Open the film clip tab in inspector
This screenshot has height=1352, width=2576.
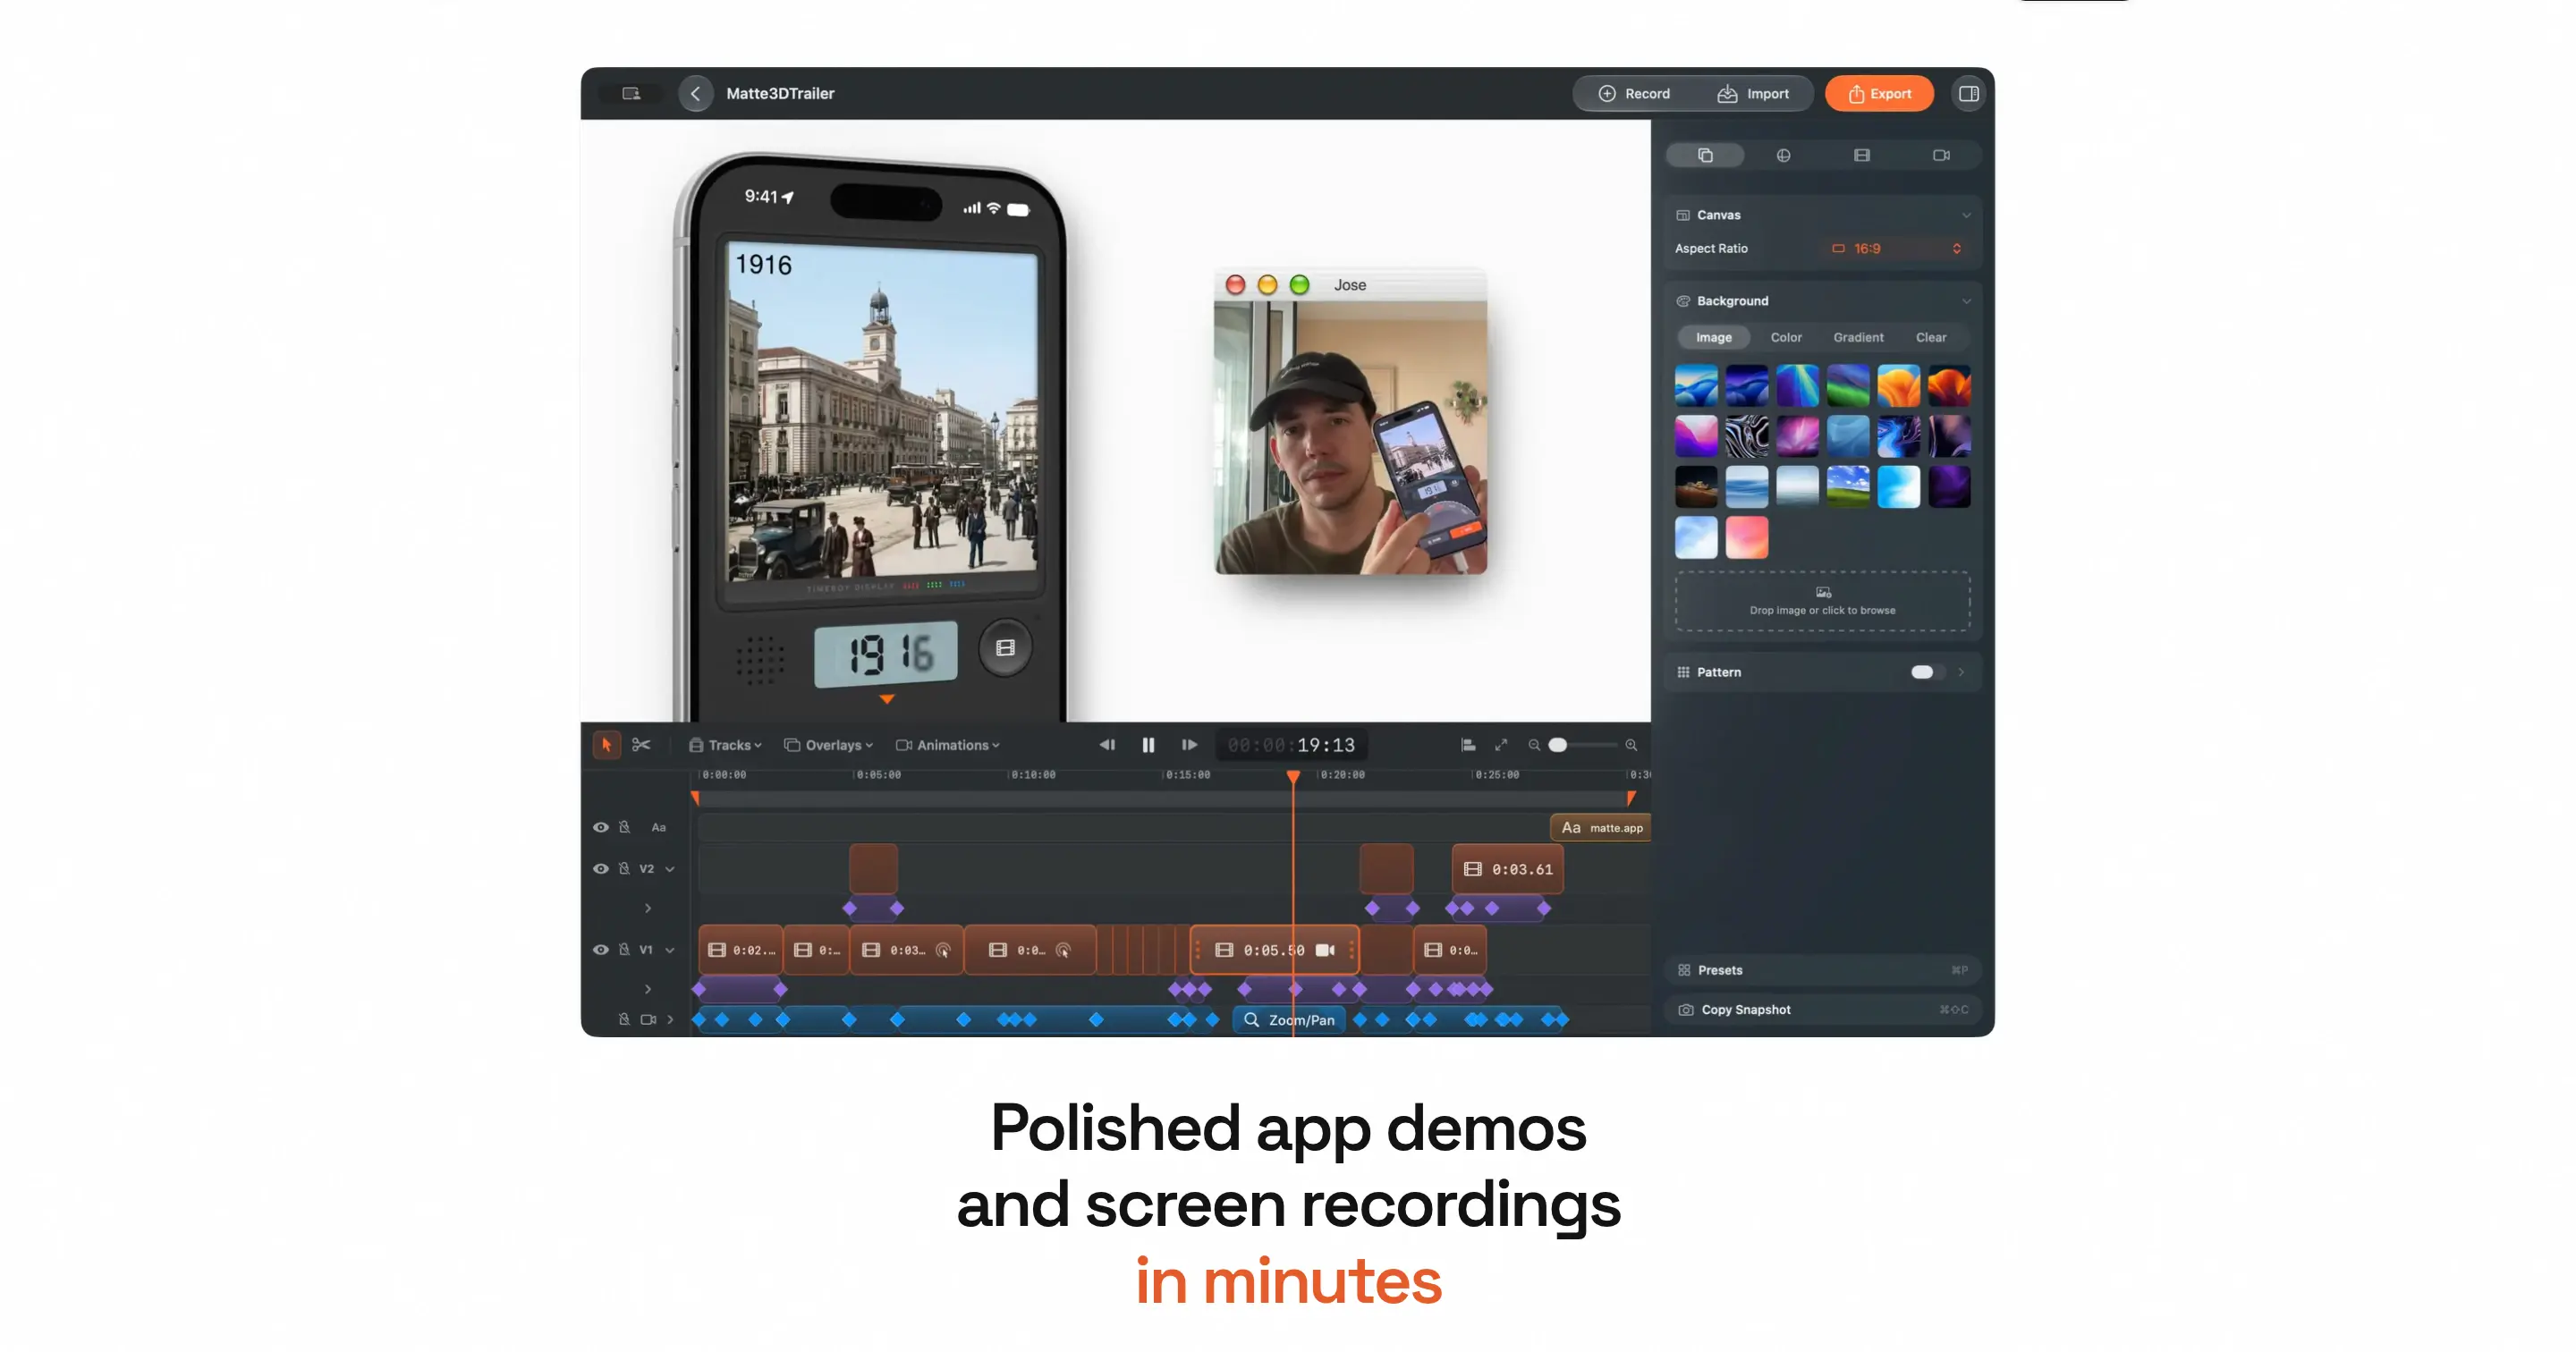click(1861, 155)
